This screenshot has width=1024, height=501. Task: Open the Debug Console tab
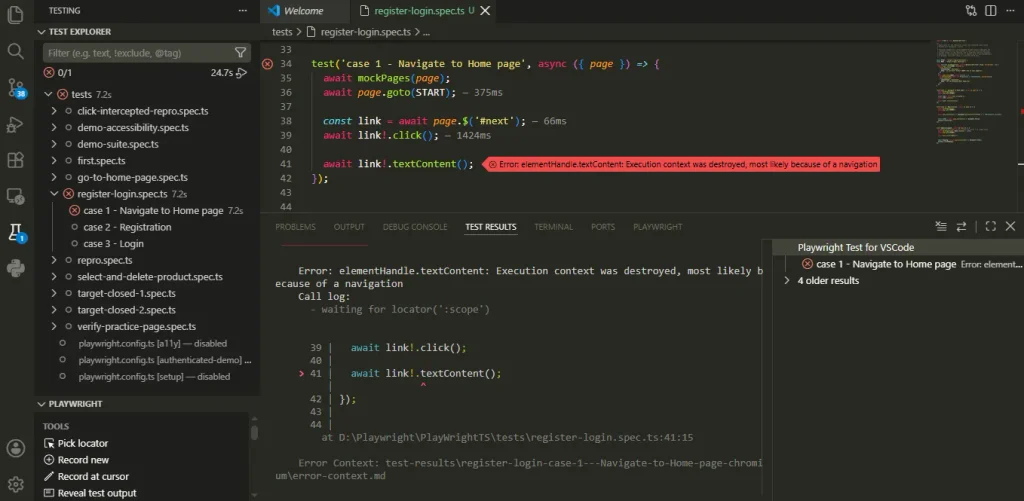(x=415, y=227)
